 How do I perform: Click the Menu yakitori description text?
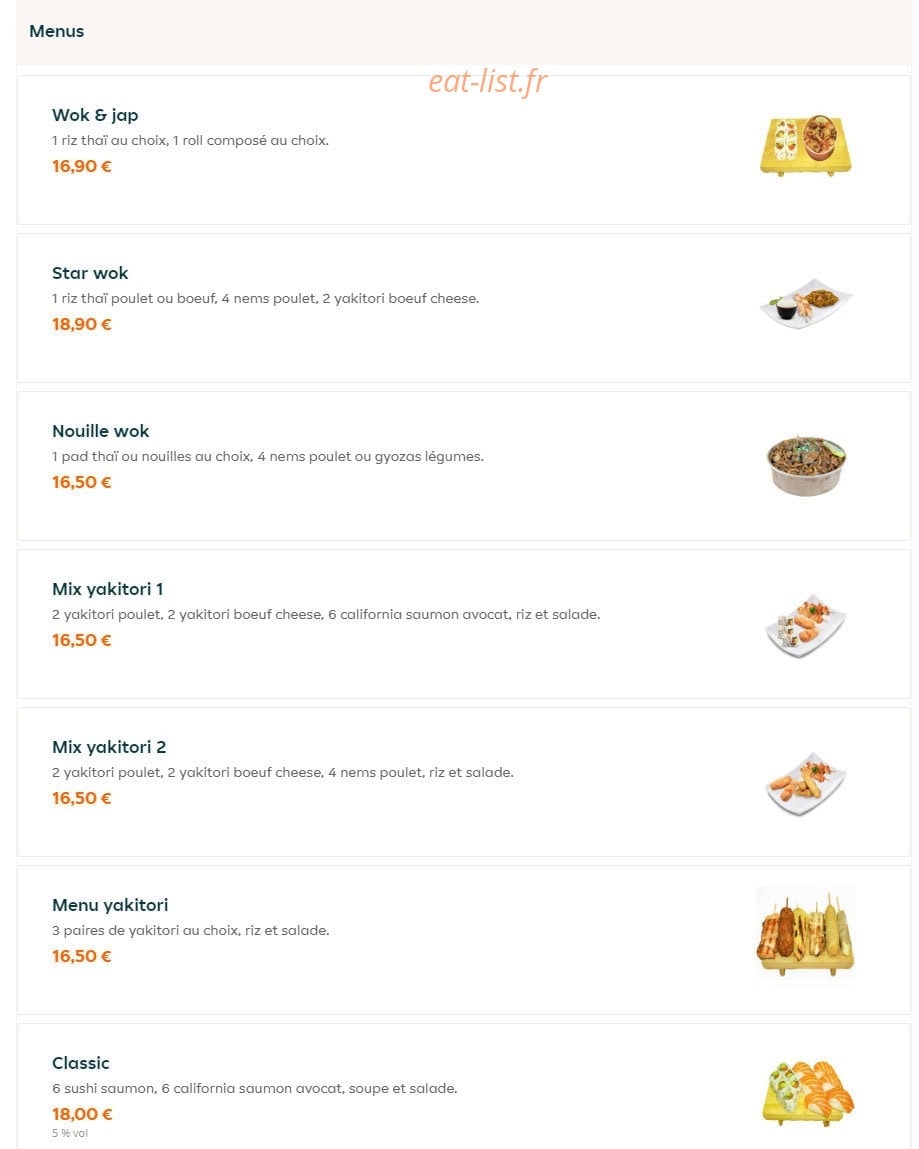pos(191,931)
